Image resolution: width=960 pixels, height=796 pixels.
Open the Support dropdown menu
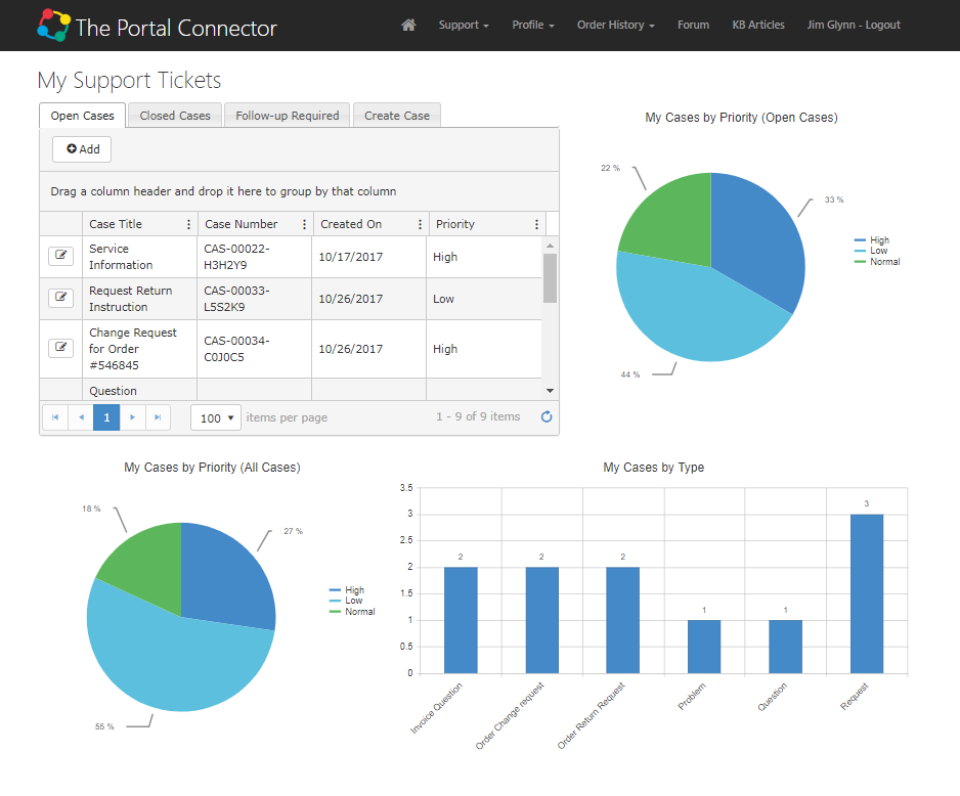[x=463, y=25]
